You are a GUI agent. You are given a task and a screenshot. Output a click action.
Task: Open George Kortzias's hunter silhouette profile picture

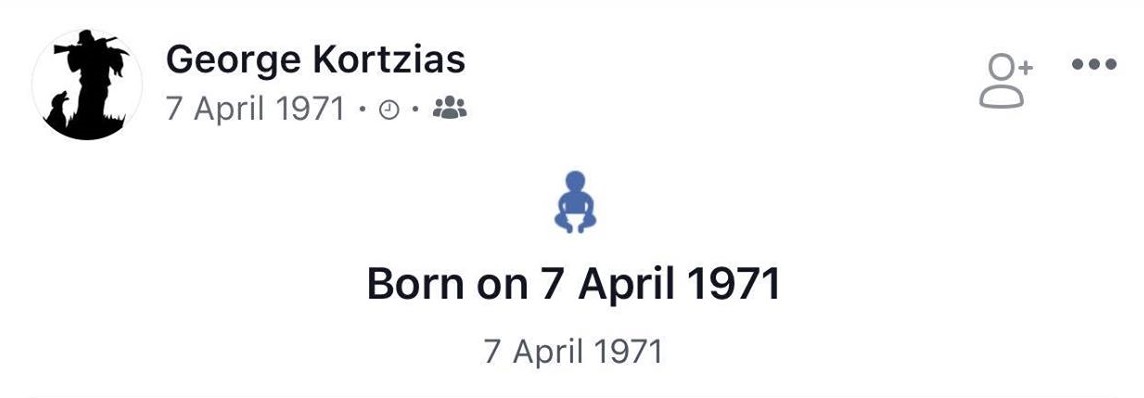[88, 84]
